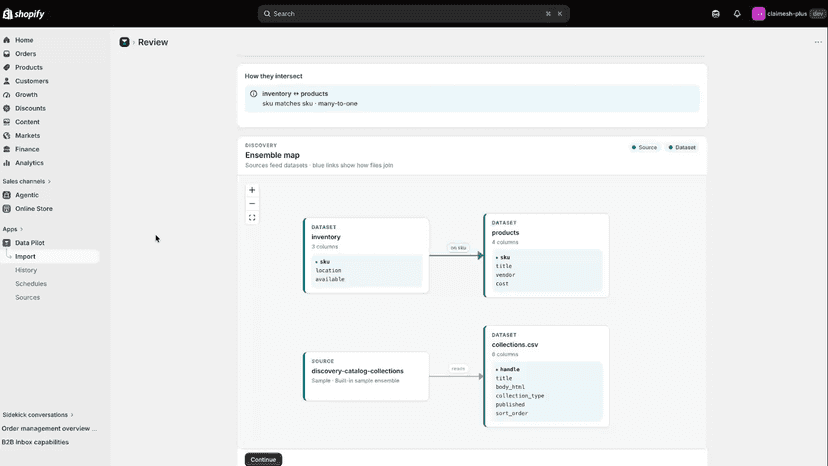
Task: Click the Markets globe icon
Action: (x=6, y=136)
